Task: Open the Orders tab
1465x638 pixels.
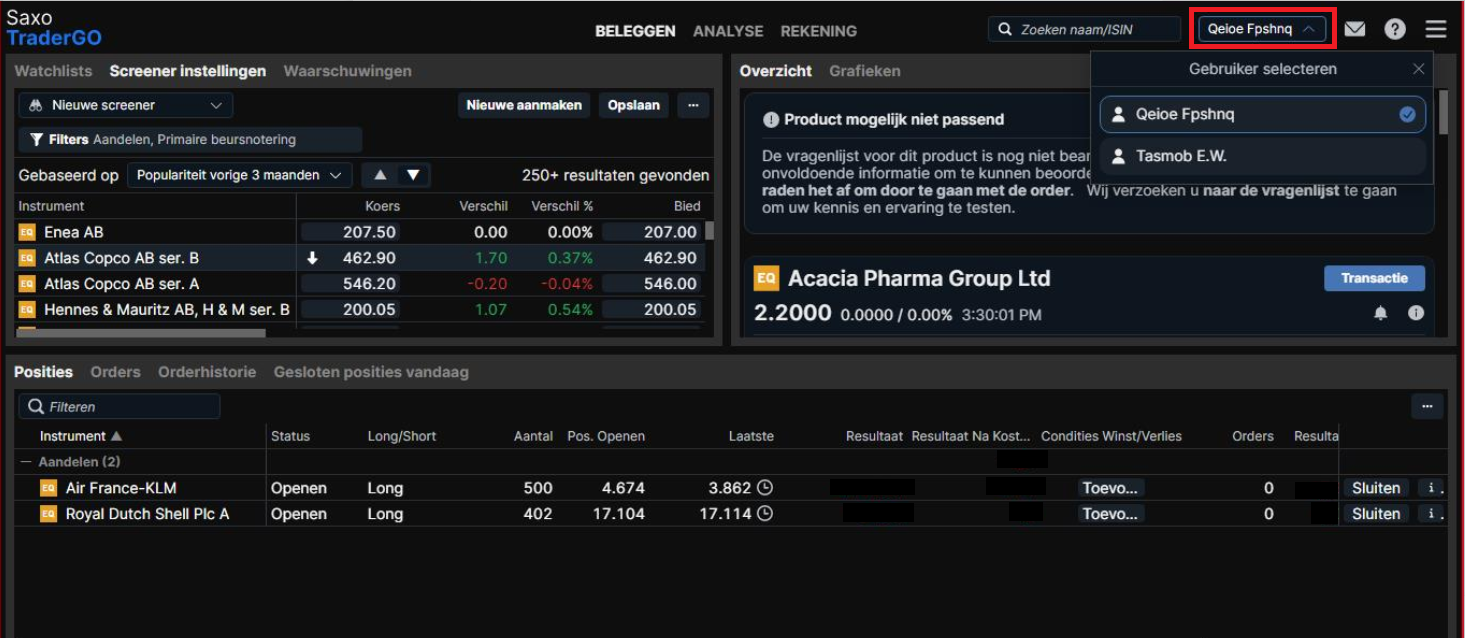Action: point(115,372)
